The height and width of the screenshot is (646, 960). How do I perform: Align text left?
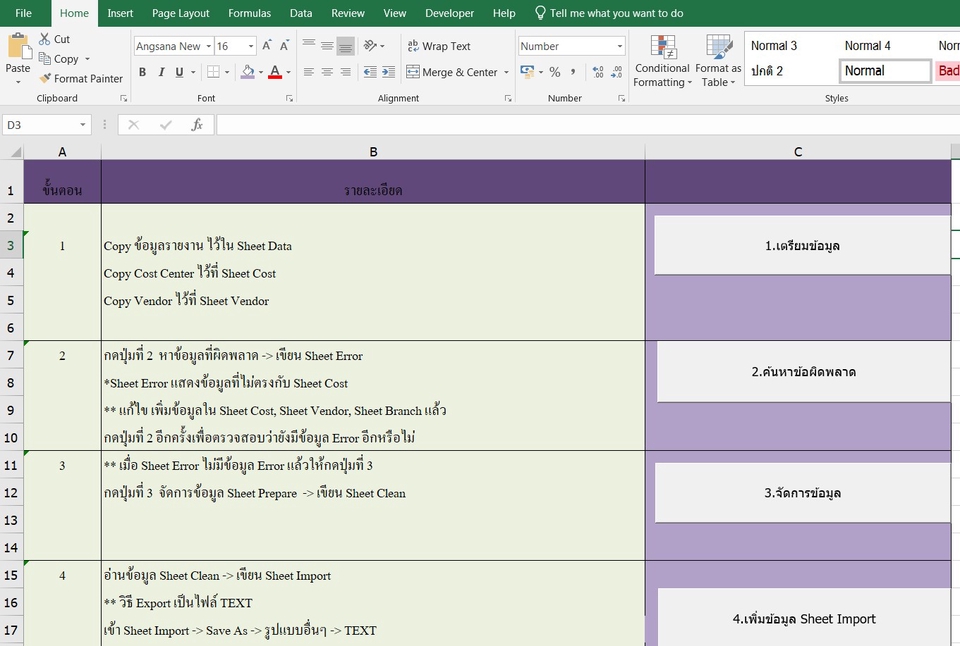click(309, 72)
